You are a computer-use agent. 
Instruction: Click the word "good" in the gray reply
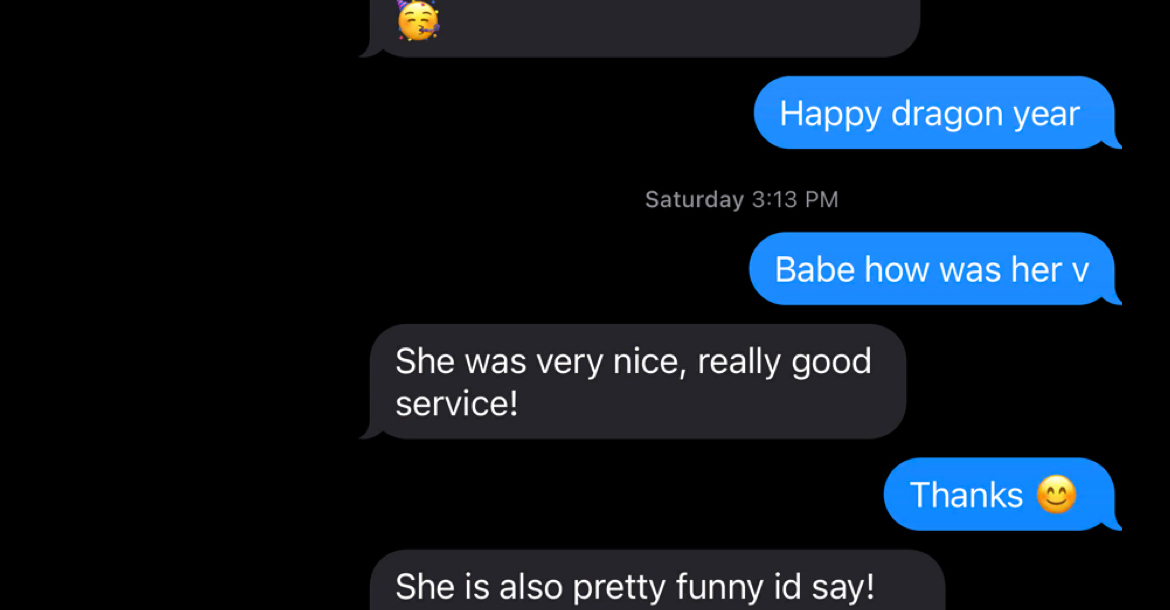[831, 360]
